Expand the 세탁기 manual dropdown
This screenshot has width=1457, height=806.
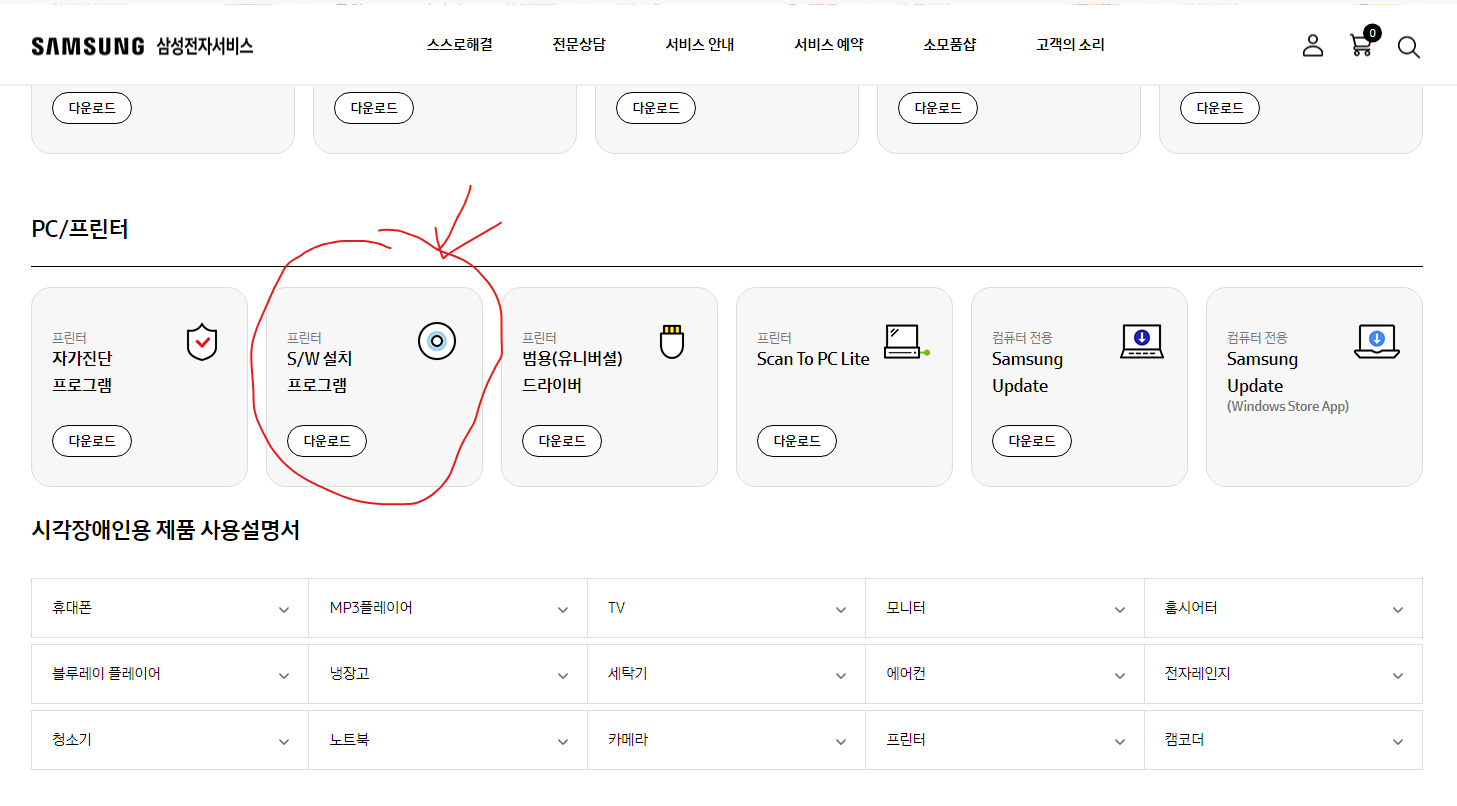[727, 674]
